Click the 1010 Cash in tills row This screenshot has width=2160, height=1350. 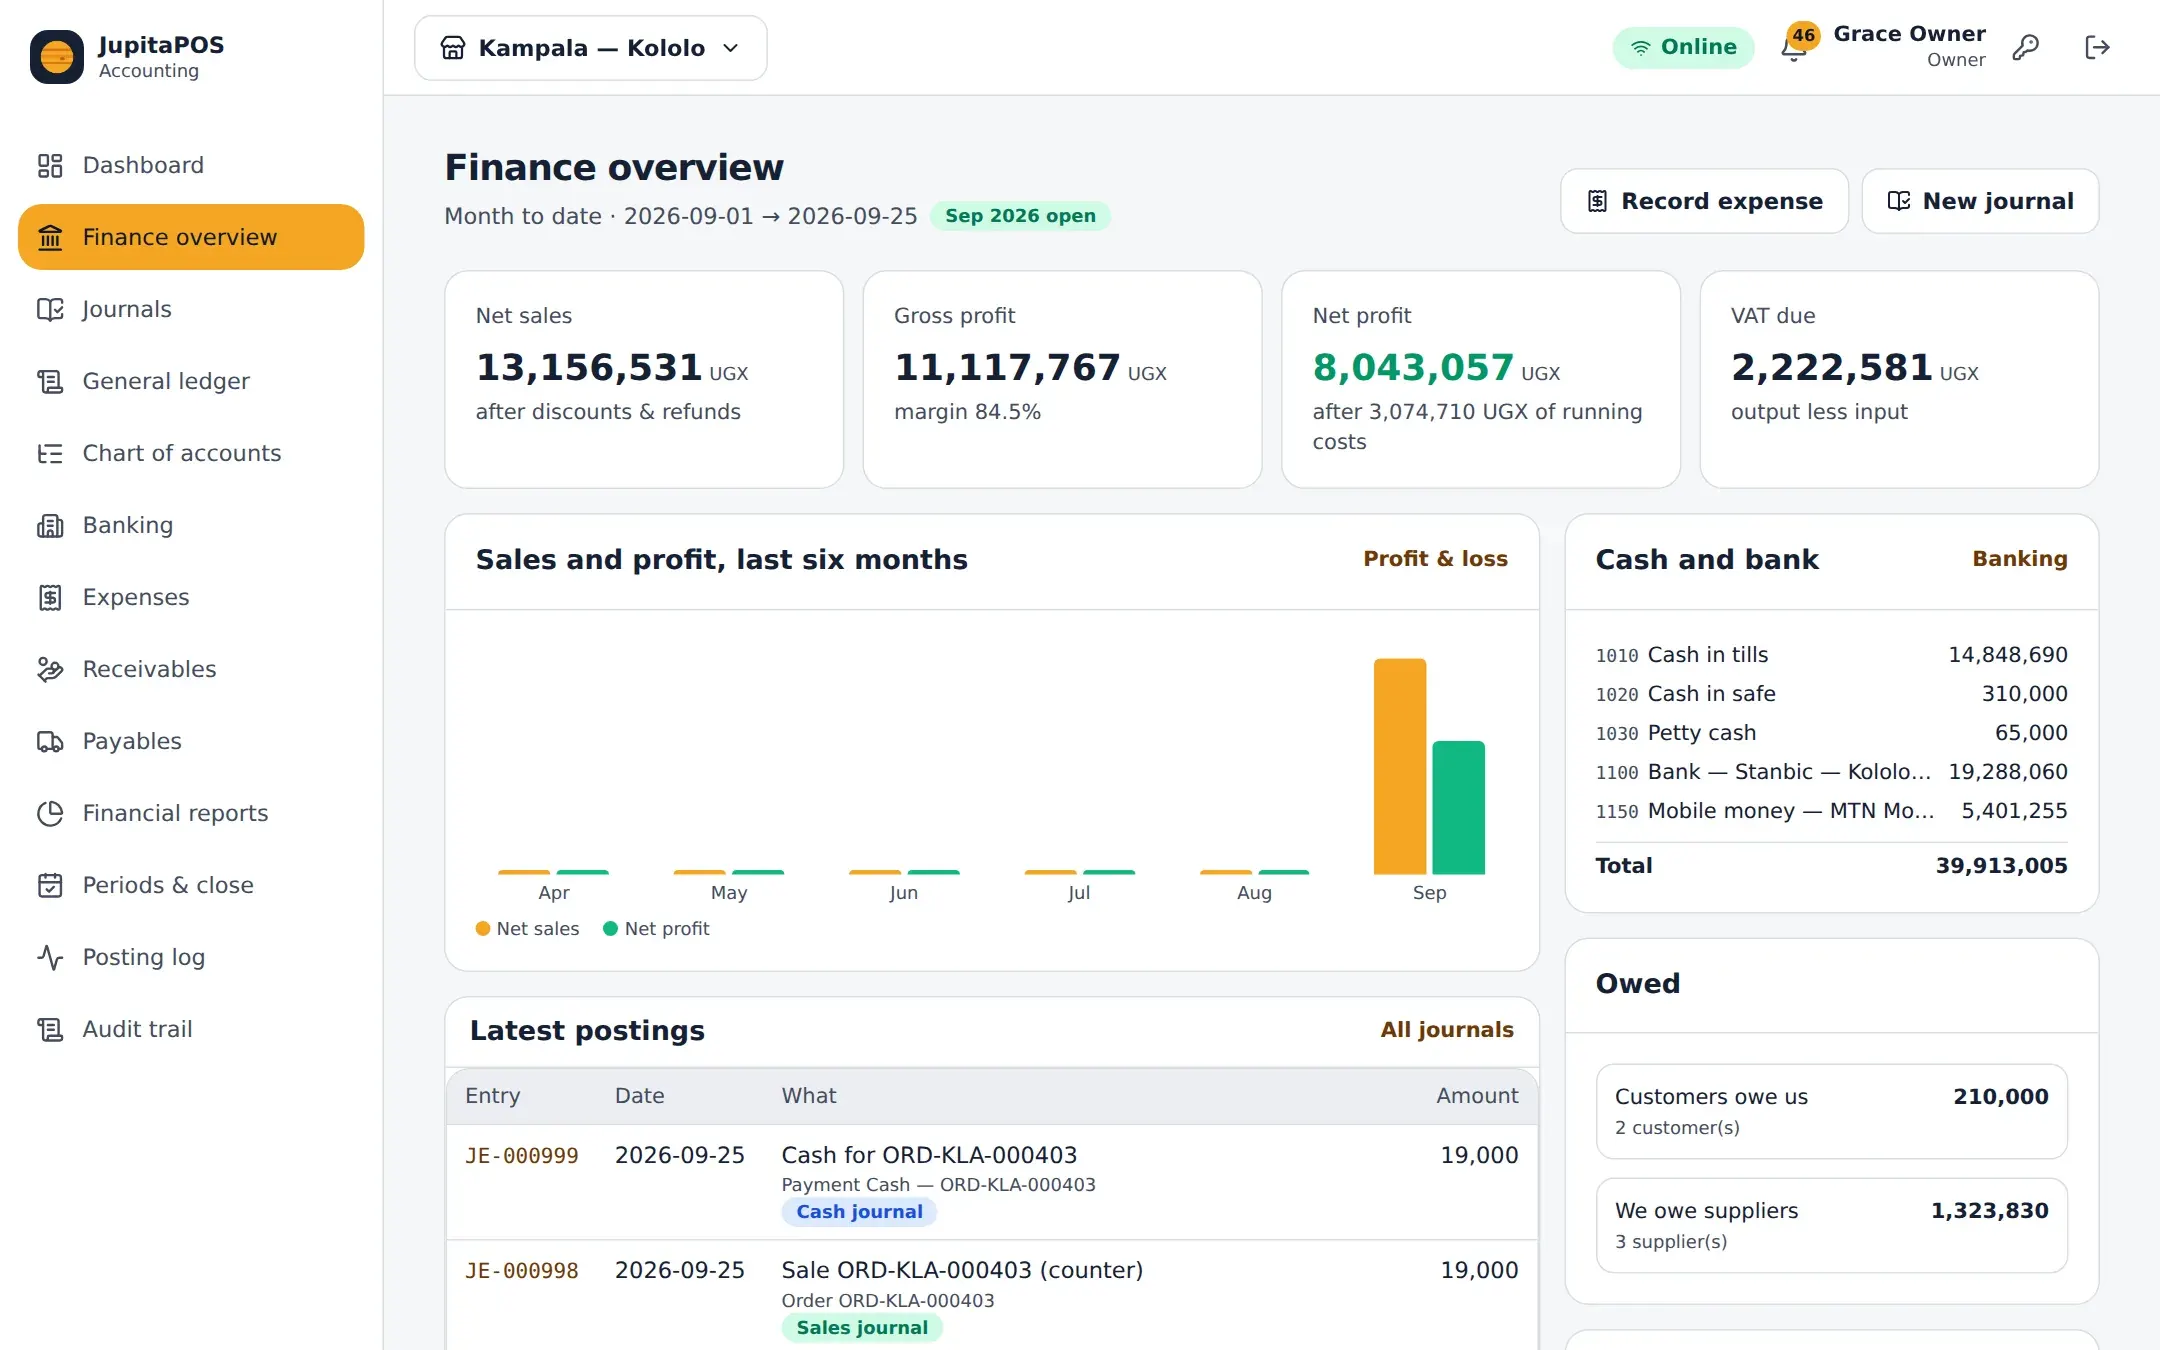1831,655
